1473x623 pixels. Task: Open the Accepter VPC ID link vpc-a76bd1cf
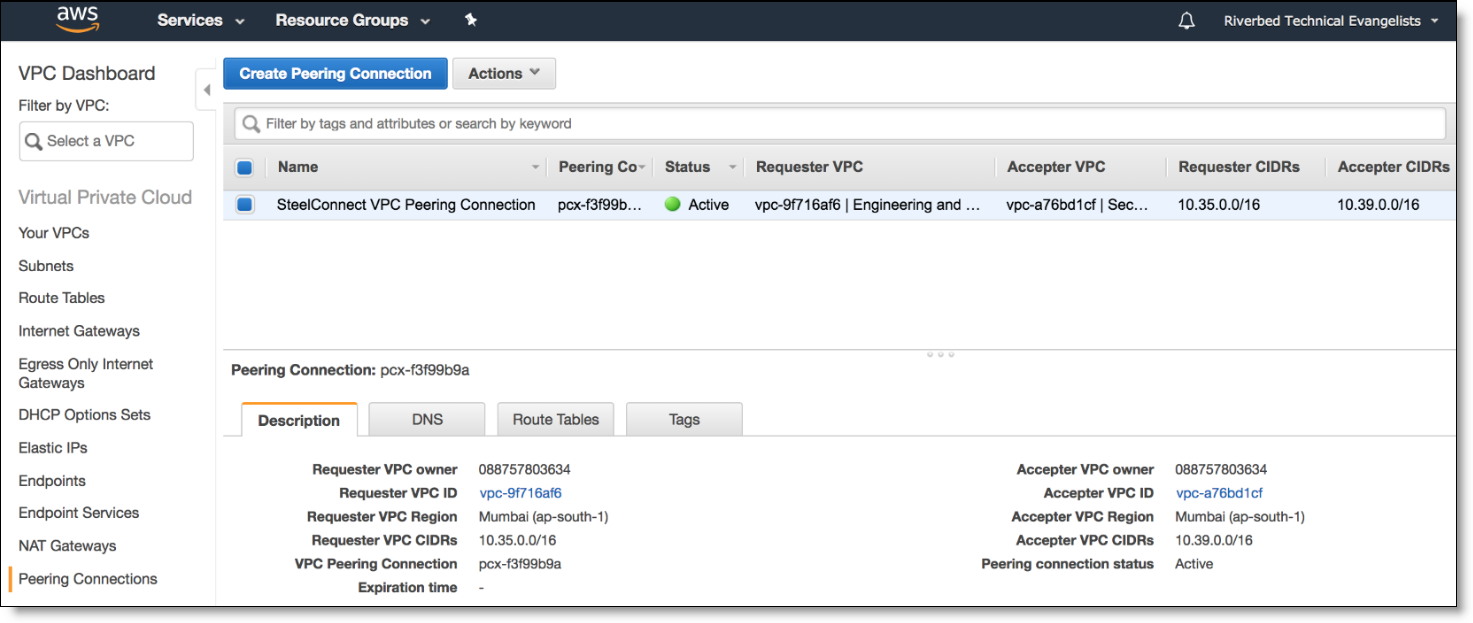(x=1219, y=493)
